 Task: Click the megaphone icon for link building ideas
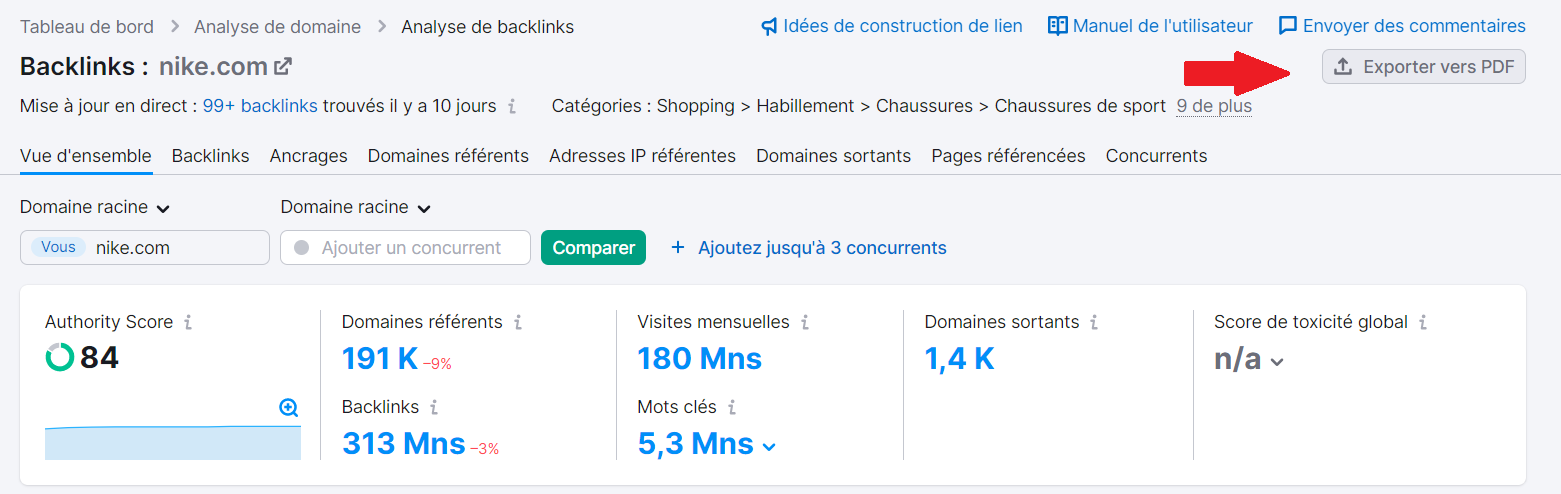pos(769,26)
